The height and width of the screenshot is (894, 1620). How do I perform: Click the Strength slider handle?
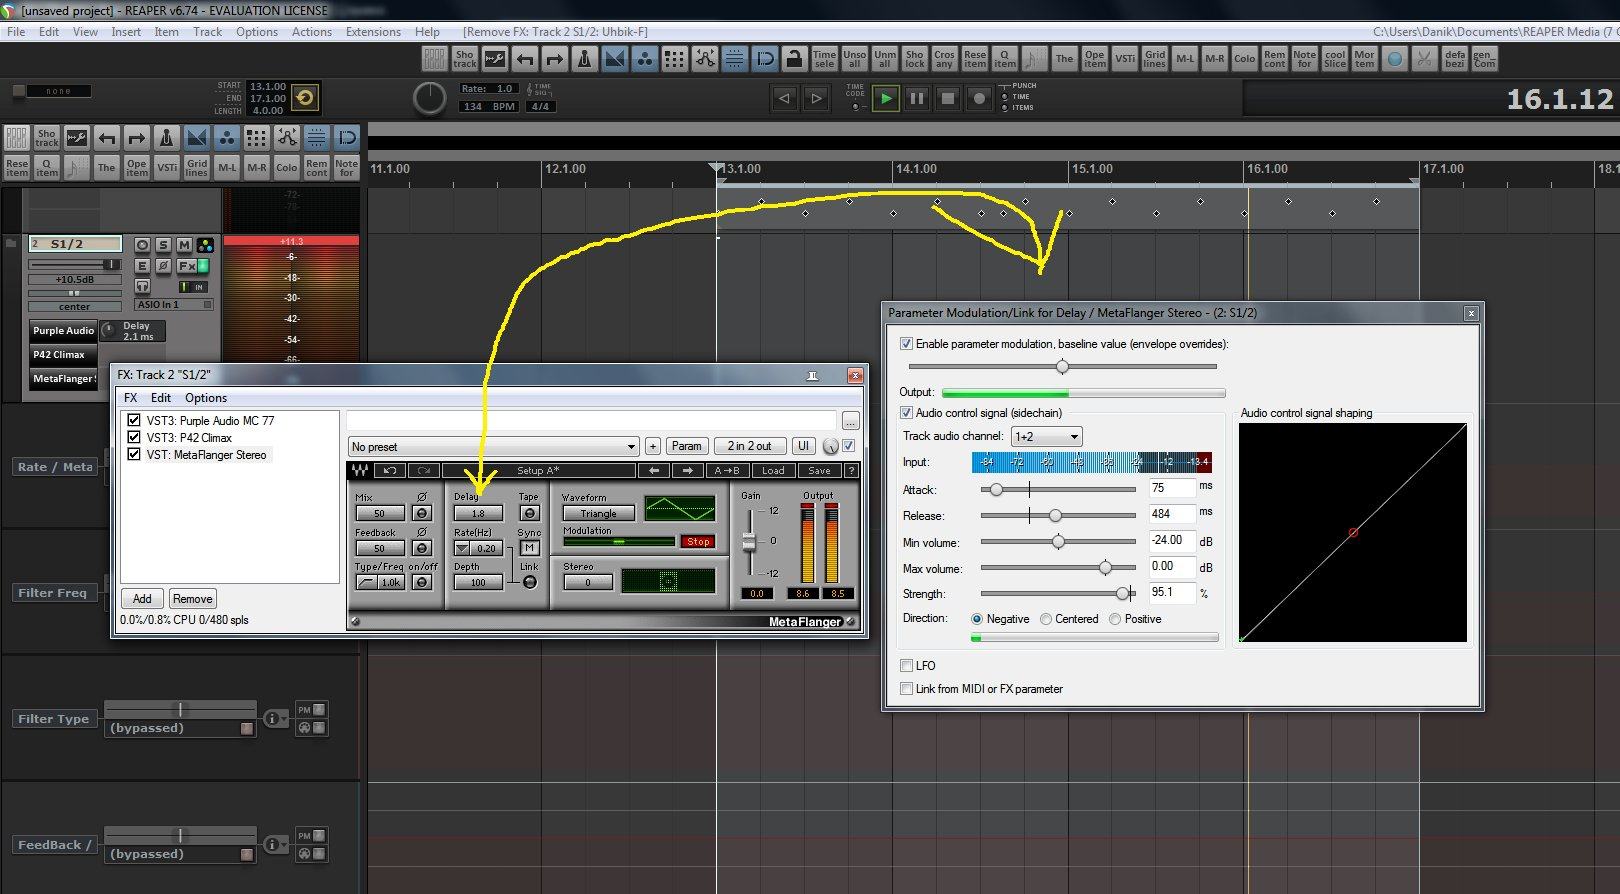[x=1122, y=594]
